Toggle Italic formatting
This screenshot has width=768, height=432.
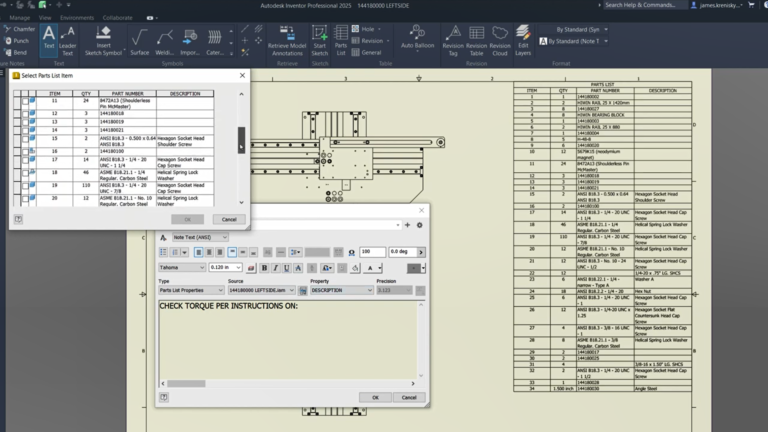coord(275,268)
